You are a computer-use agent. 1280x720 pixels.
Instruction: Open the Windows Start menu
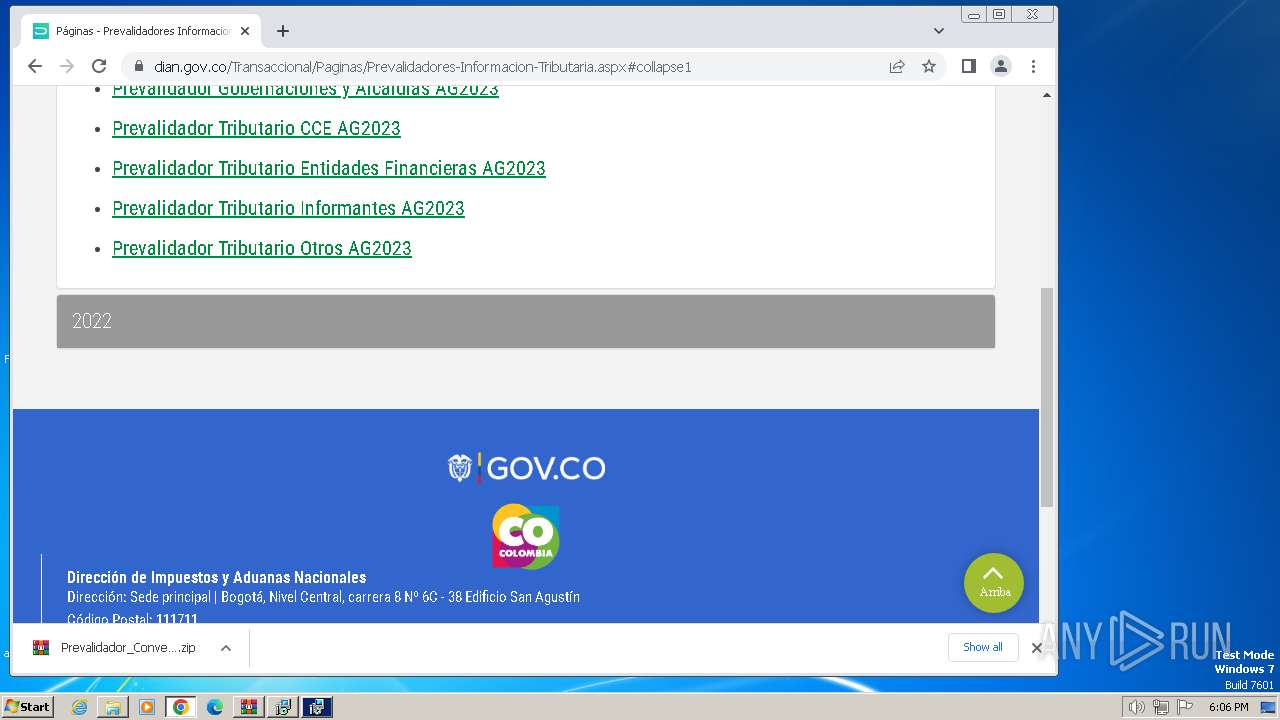coord(27,707)
